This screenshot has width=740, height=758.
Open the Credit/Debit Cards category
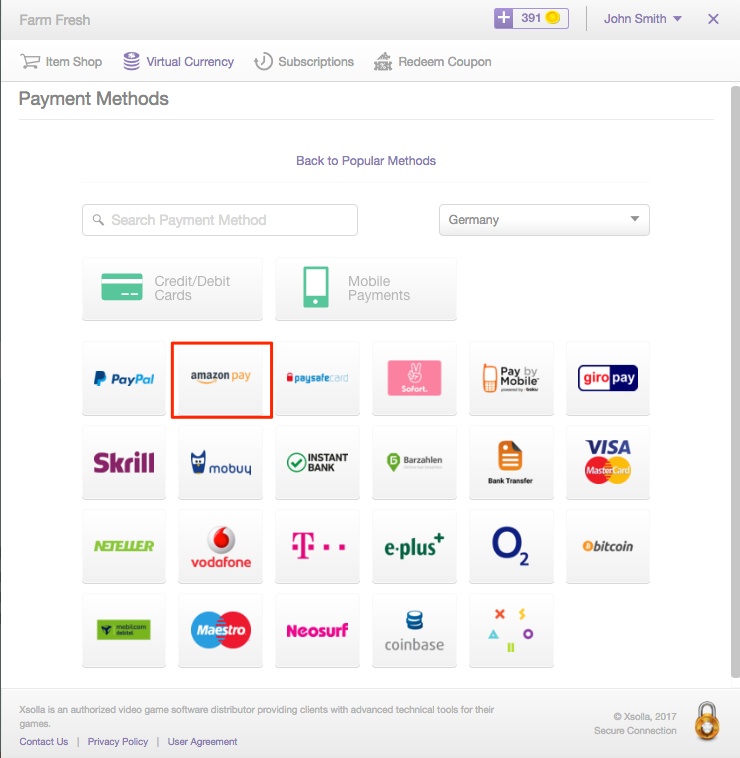pos(173,289)
